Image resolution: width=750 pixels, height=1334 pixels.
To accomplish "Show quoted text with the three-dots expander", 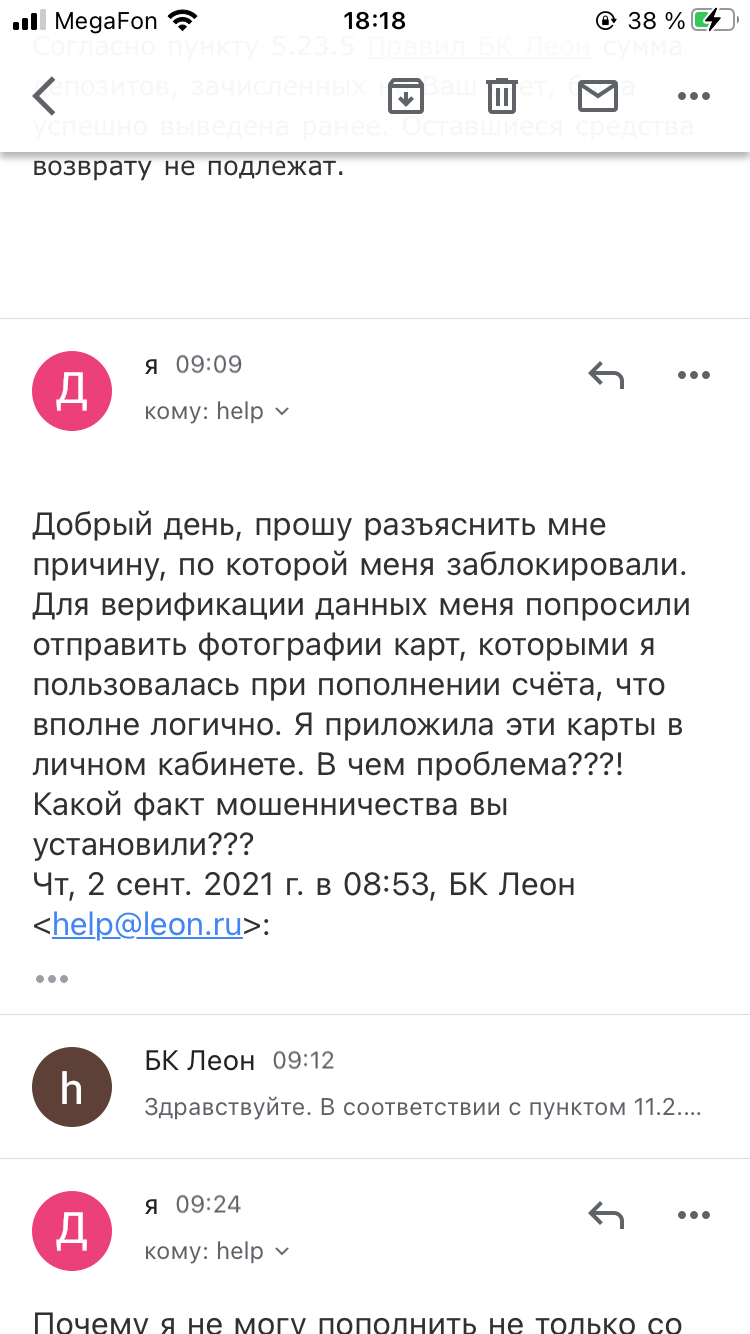I will point(52,978).
